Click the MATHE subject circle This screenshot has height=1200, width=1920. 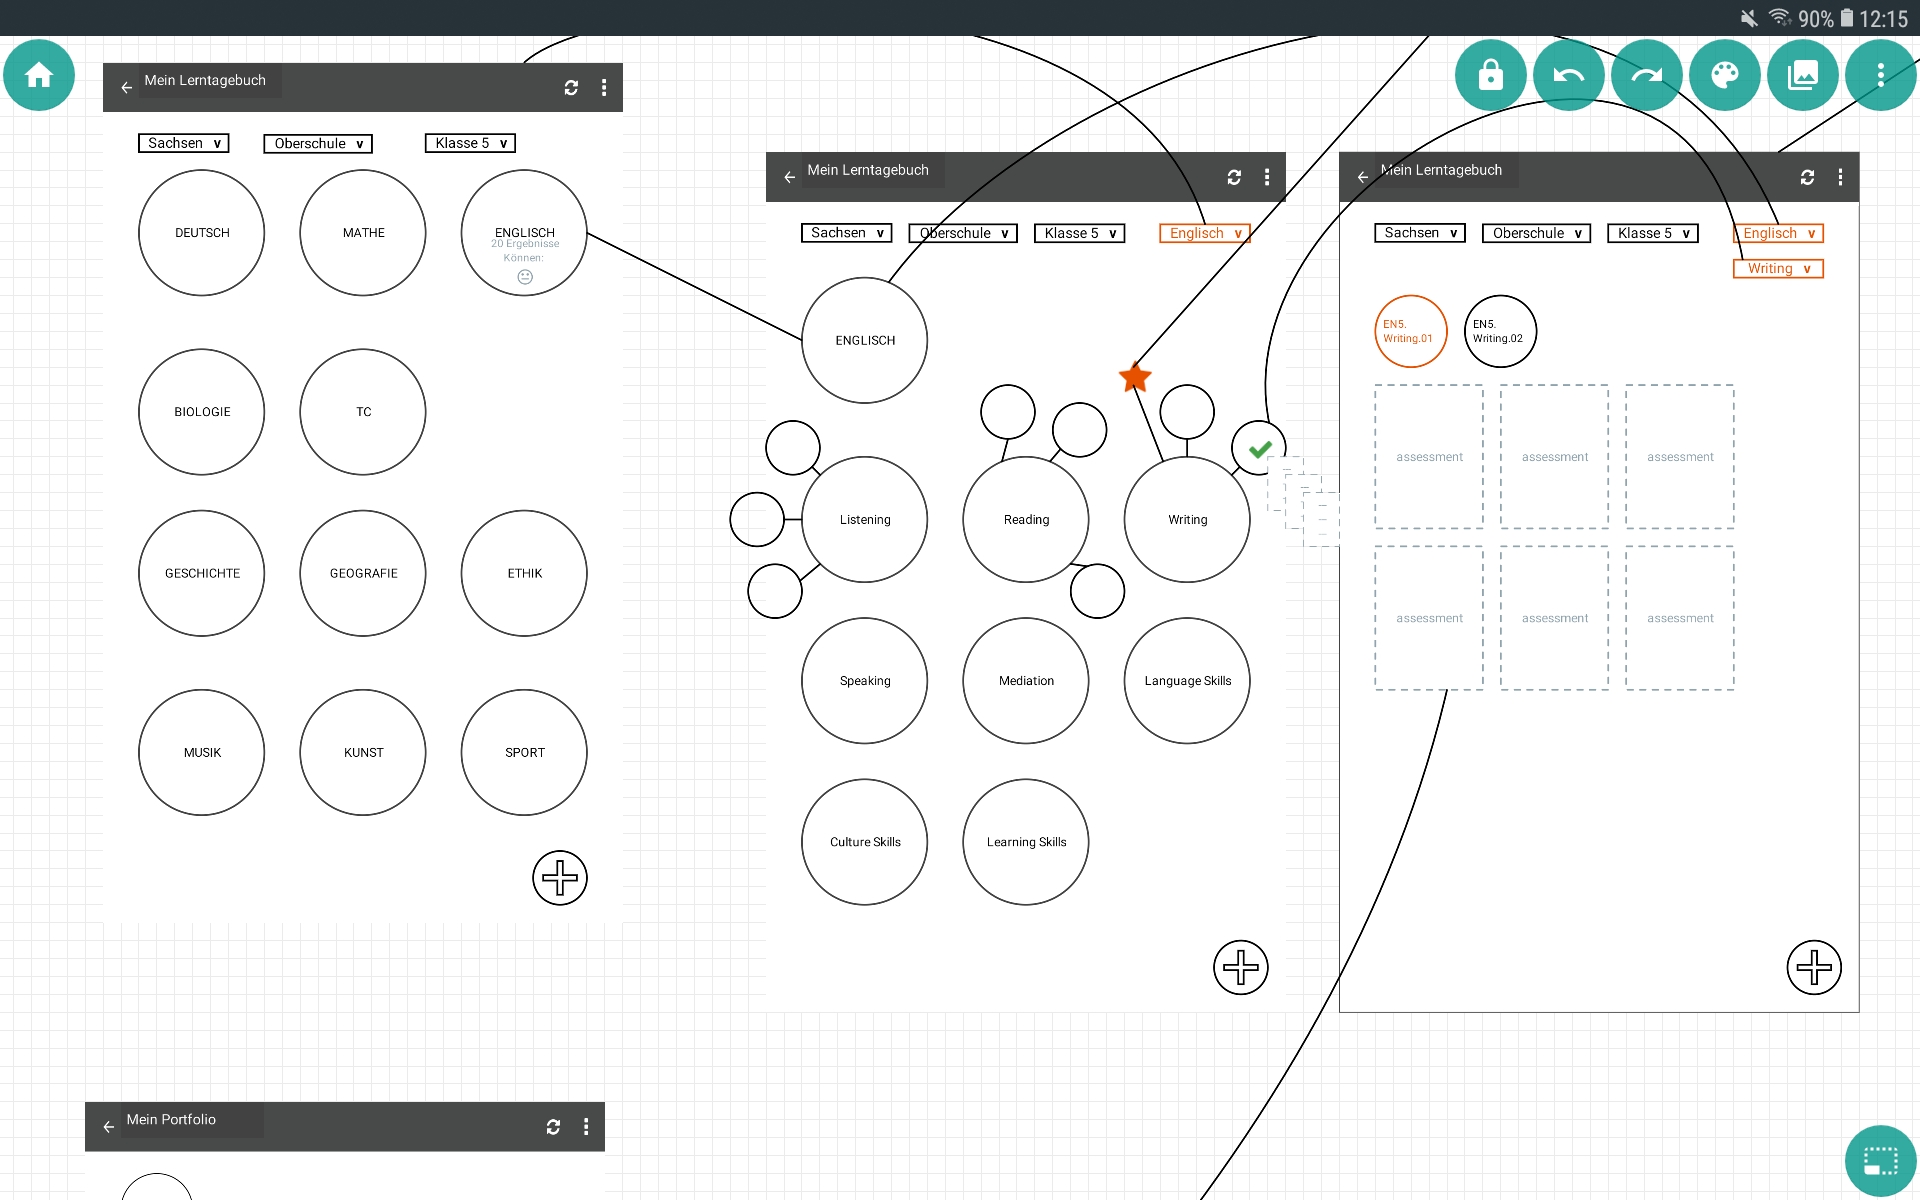click(x=363, y=233)
